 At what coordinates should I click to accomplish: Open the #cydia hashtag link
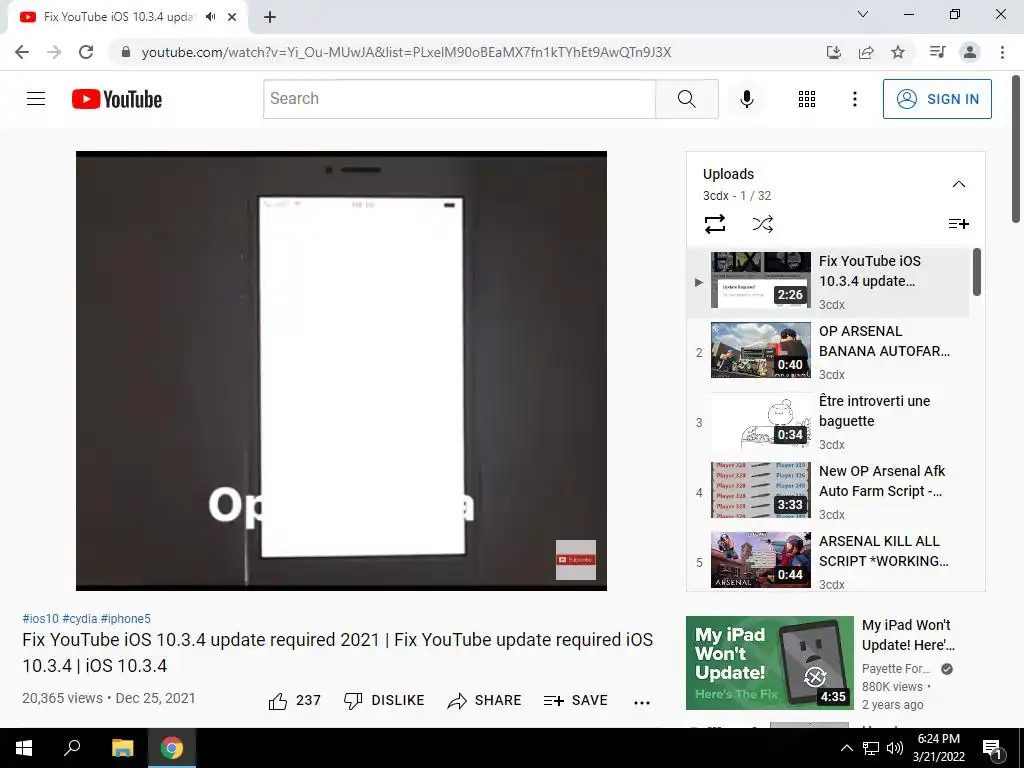pyautogui.click(x=80, y=618)
